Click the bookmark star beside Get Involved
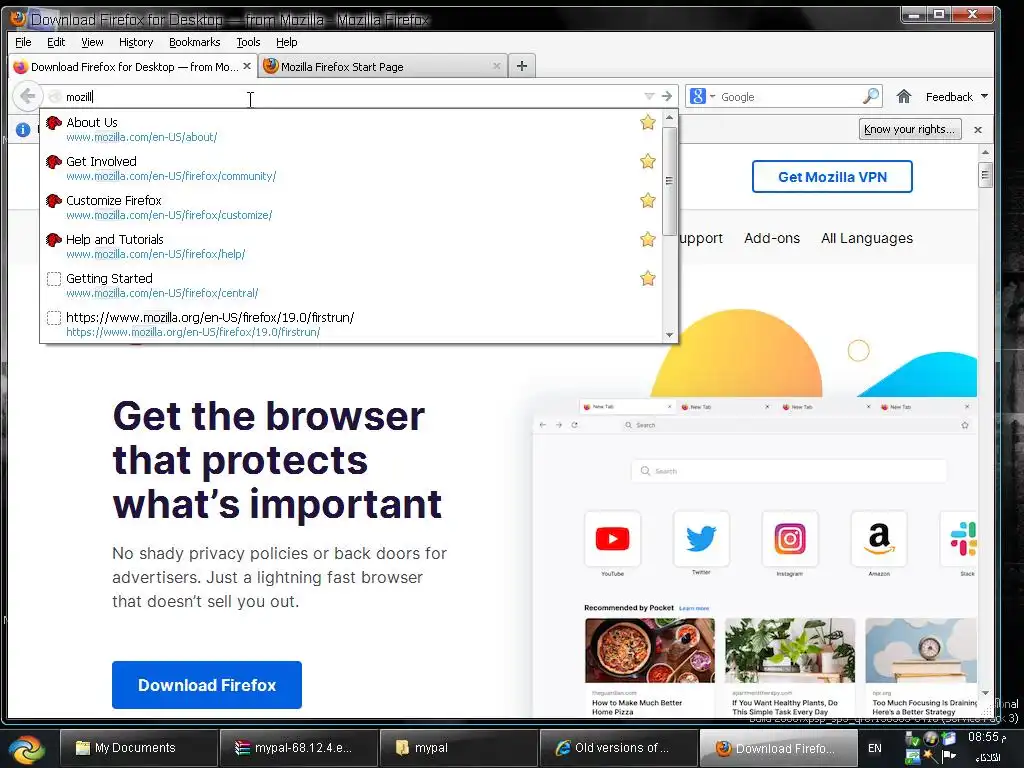The width and height of the screenshot is (1024, 768). pos(647,161)
